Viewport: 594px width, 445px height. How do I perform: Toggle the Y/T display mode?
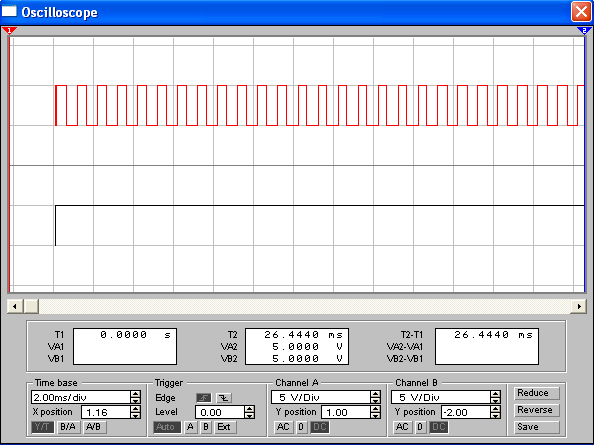(42, 427)
